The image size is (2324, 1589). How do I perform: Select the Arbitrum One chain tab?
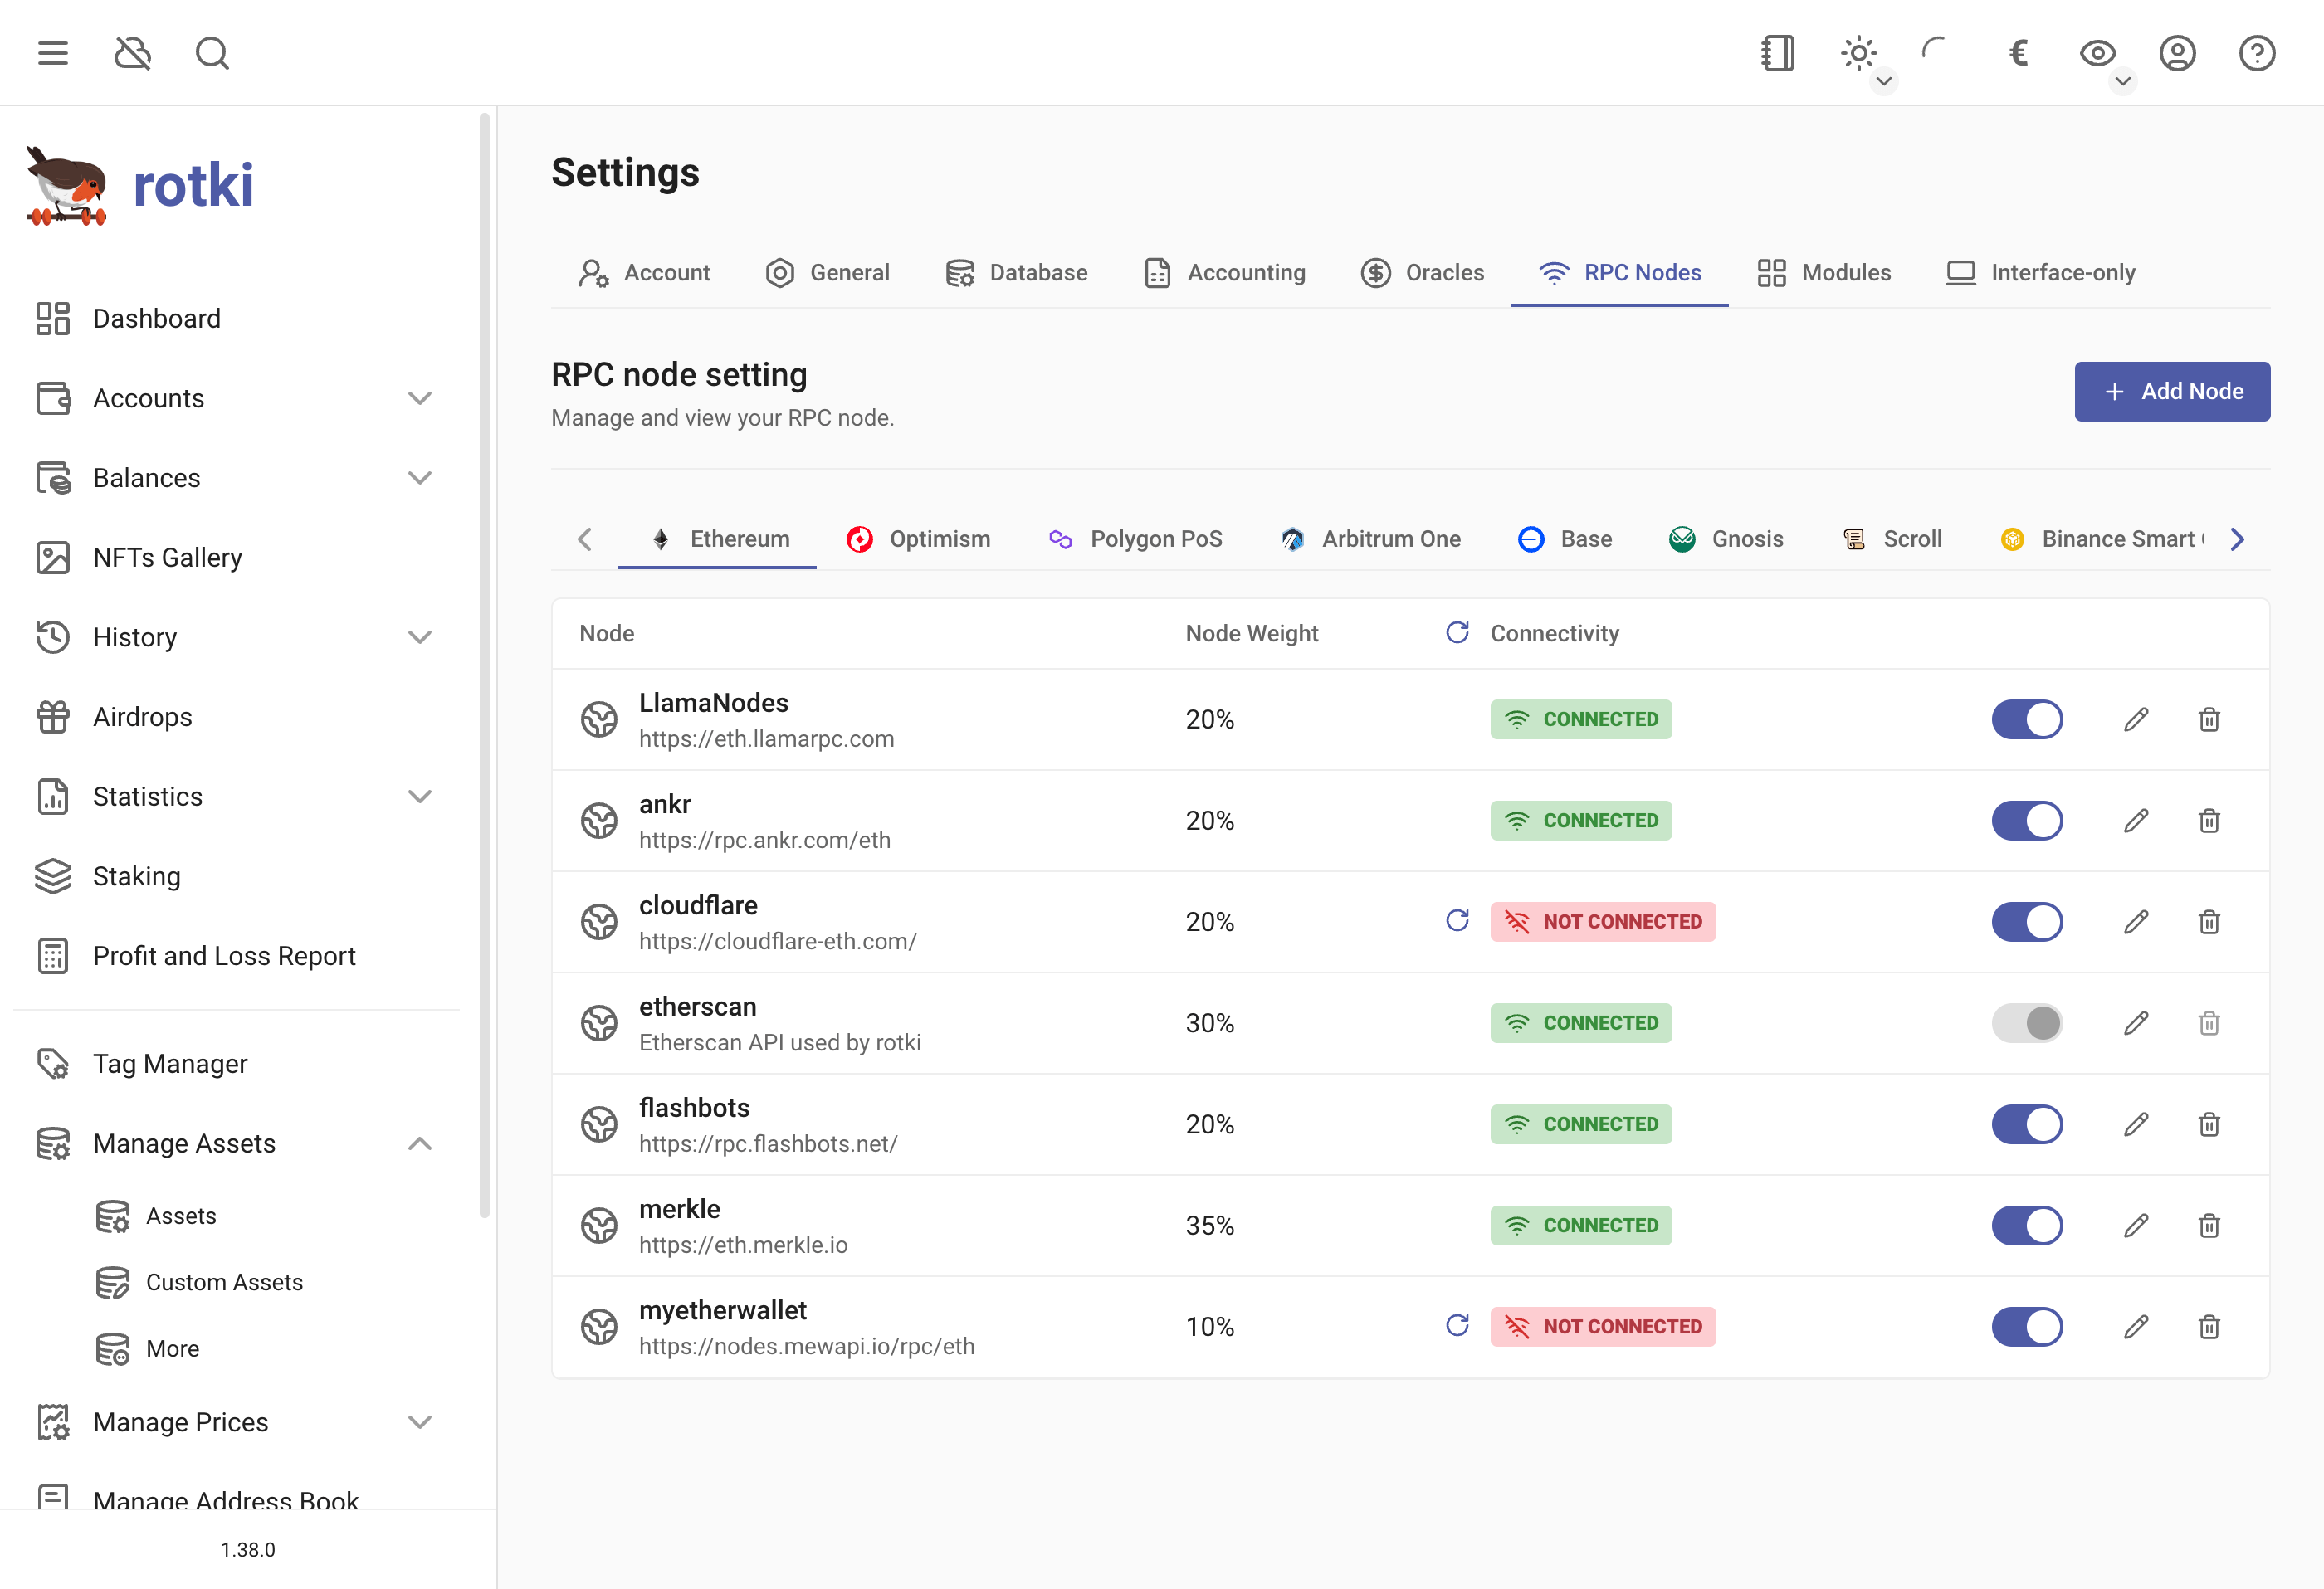[x=1370, y=539]
